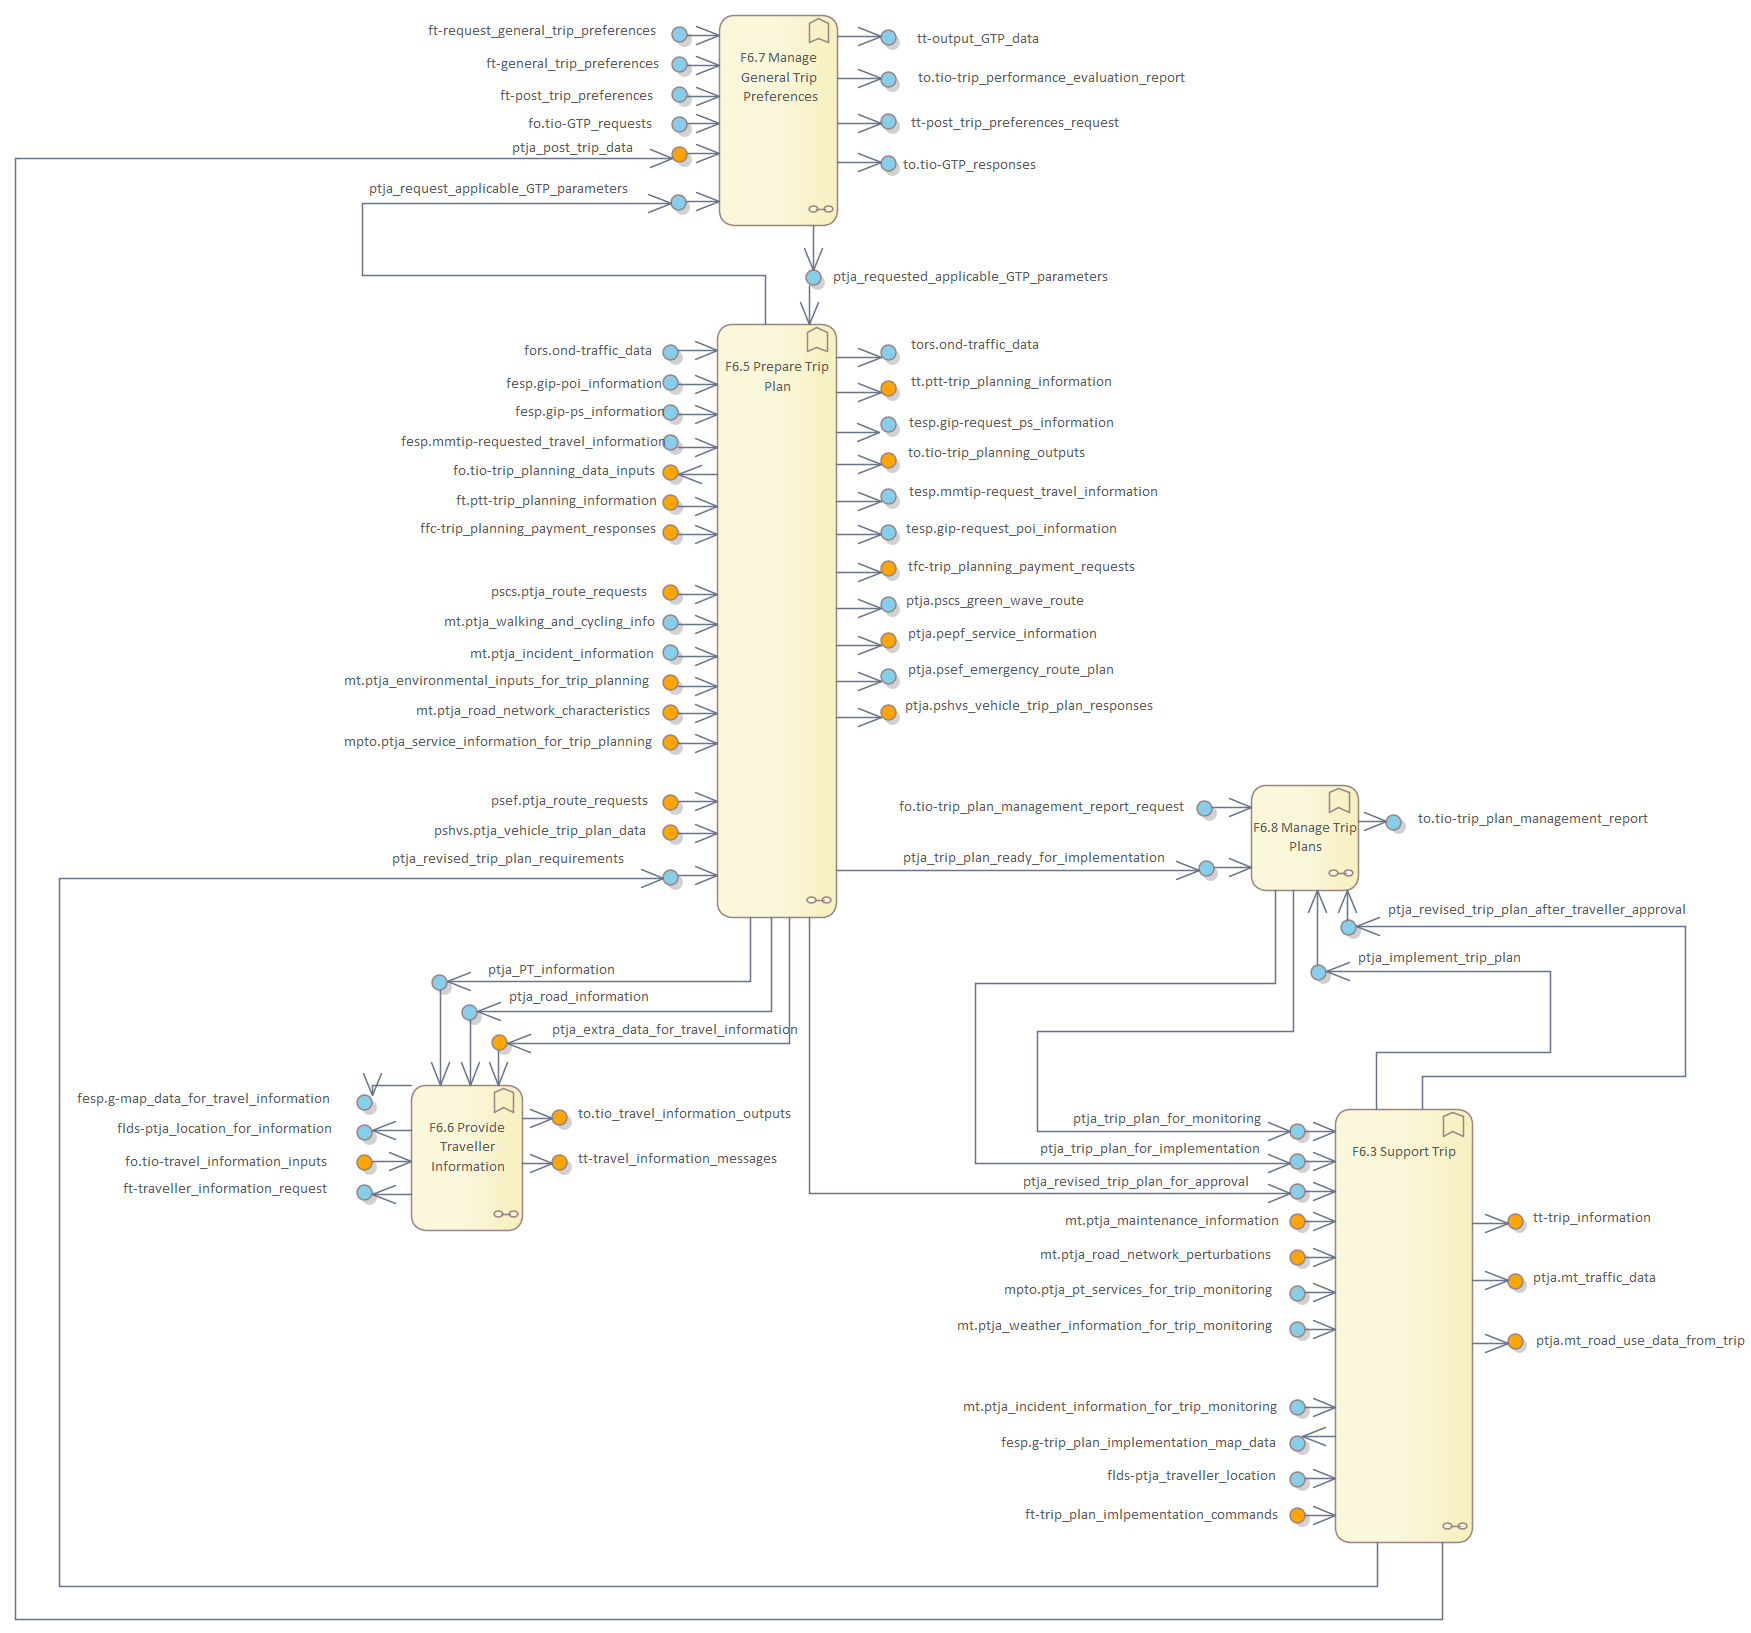The width and height of the screenshot is (1751, 1633).
Task: Click the composite link icon on F6.8 block
Action: point(1340,873)
